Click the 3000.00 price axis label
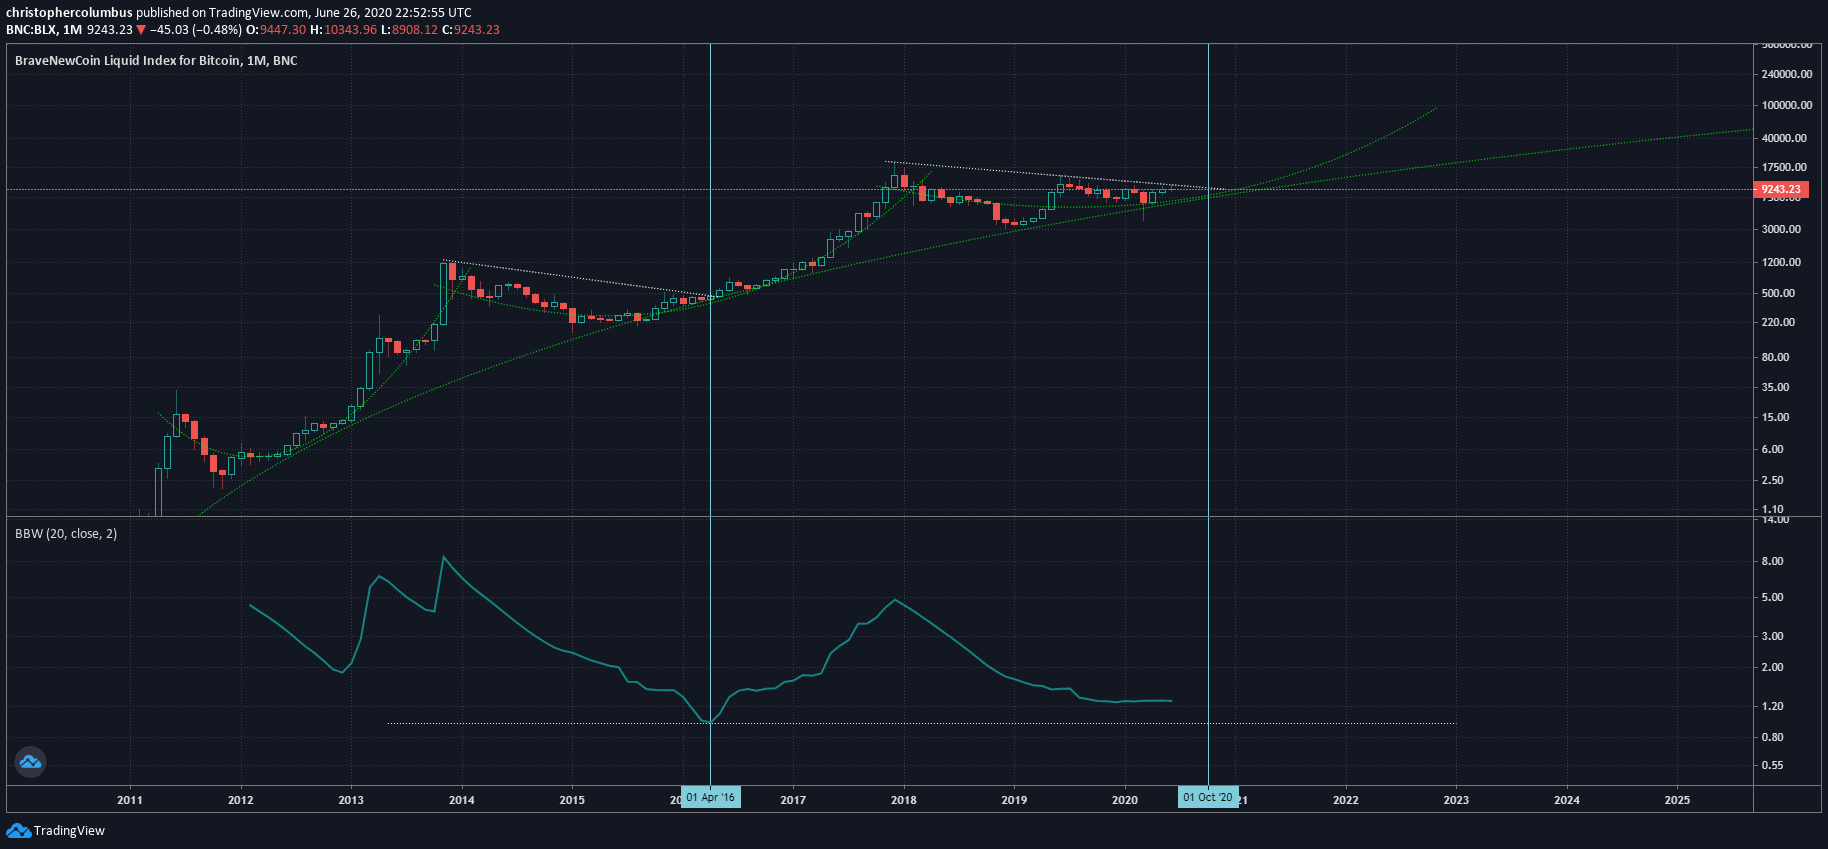Screen dimensions: 1828x849 [1781, 229]
